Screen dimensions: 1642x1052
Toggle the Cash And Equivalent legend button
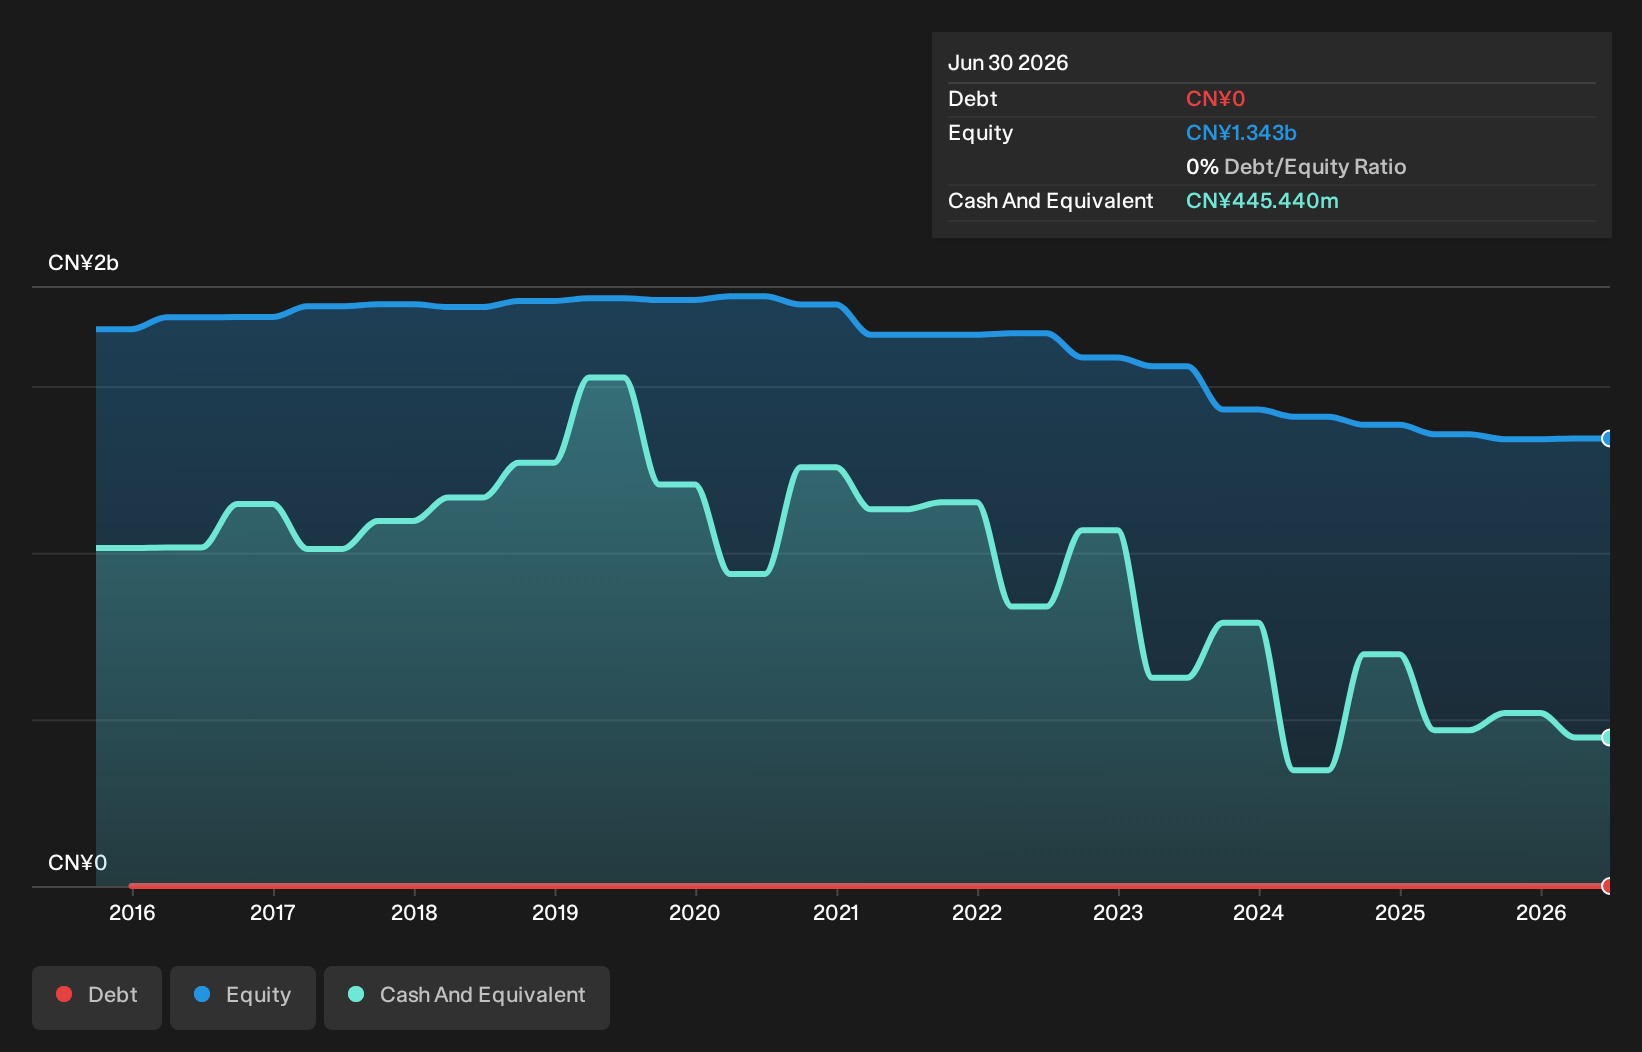467,997
